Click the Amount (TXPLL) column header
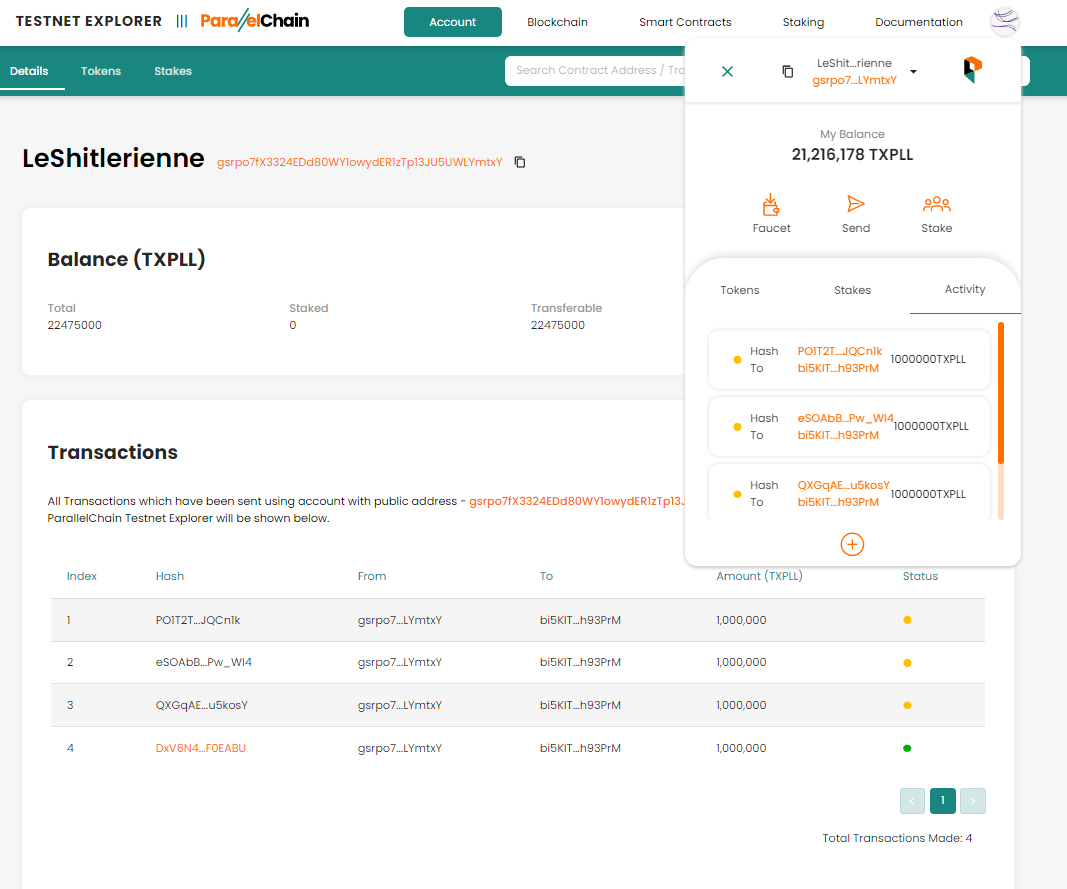This screenshot has height=889, width=1067. point(759,576)
